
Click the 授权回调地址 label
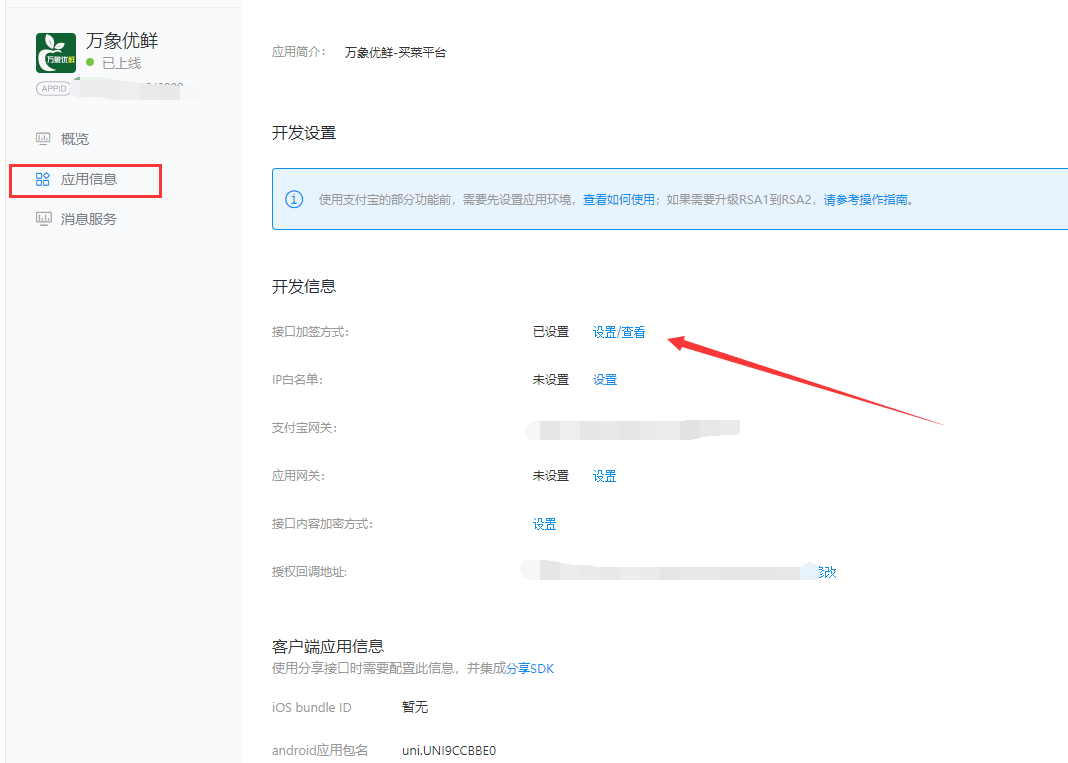pos(309,572)
